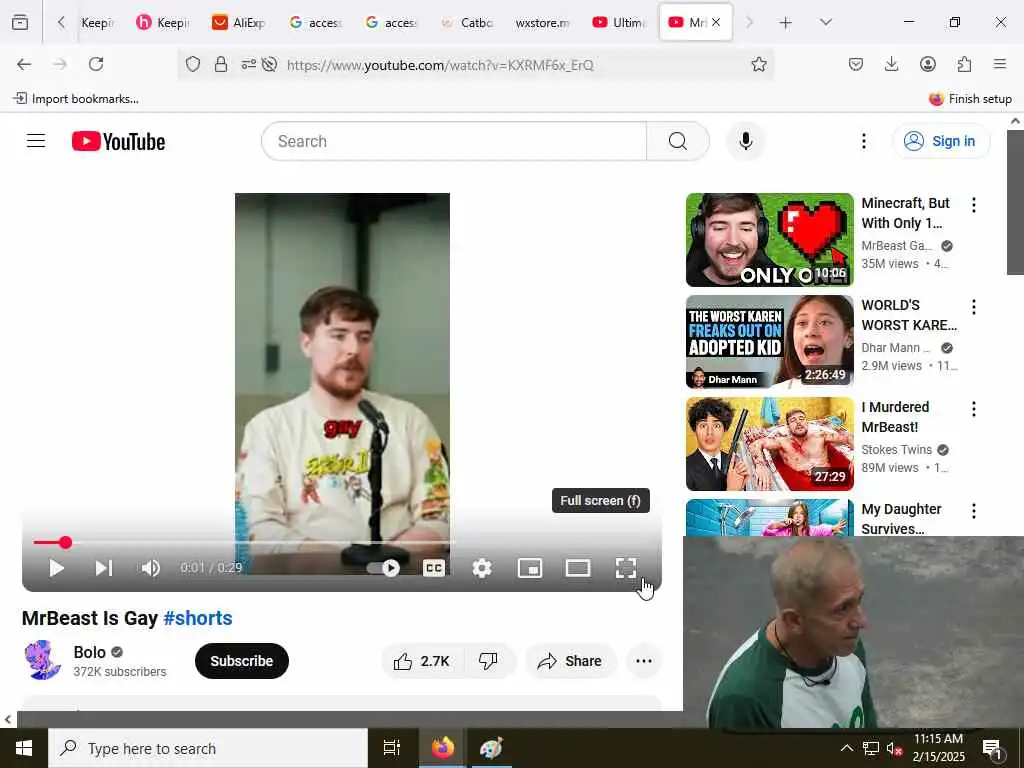Viewport: 1024px width, 768px height.
Task: Click the Sign in button
Action: coord(941,141)
